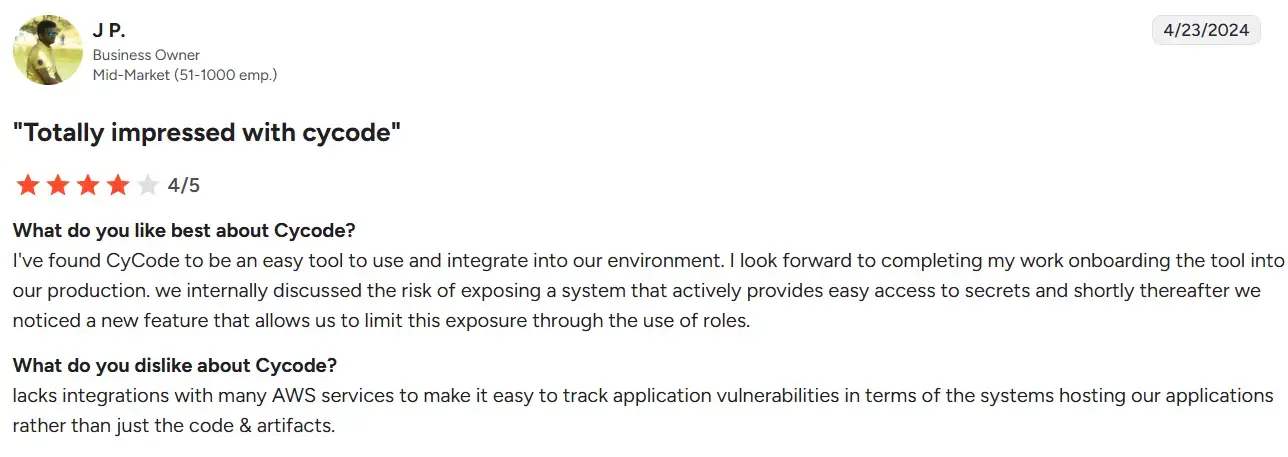Click the gray unfilled fifth star

click(x=148, y=185)
